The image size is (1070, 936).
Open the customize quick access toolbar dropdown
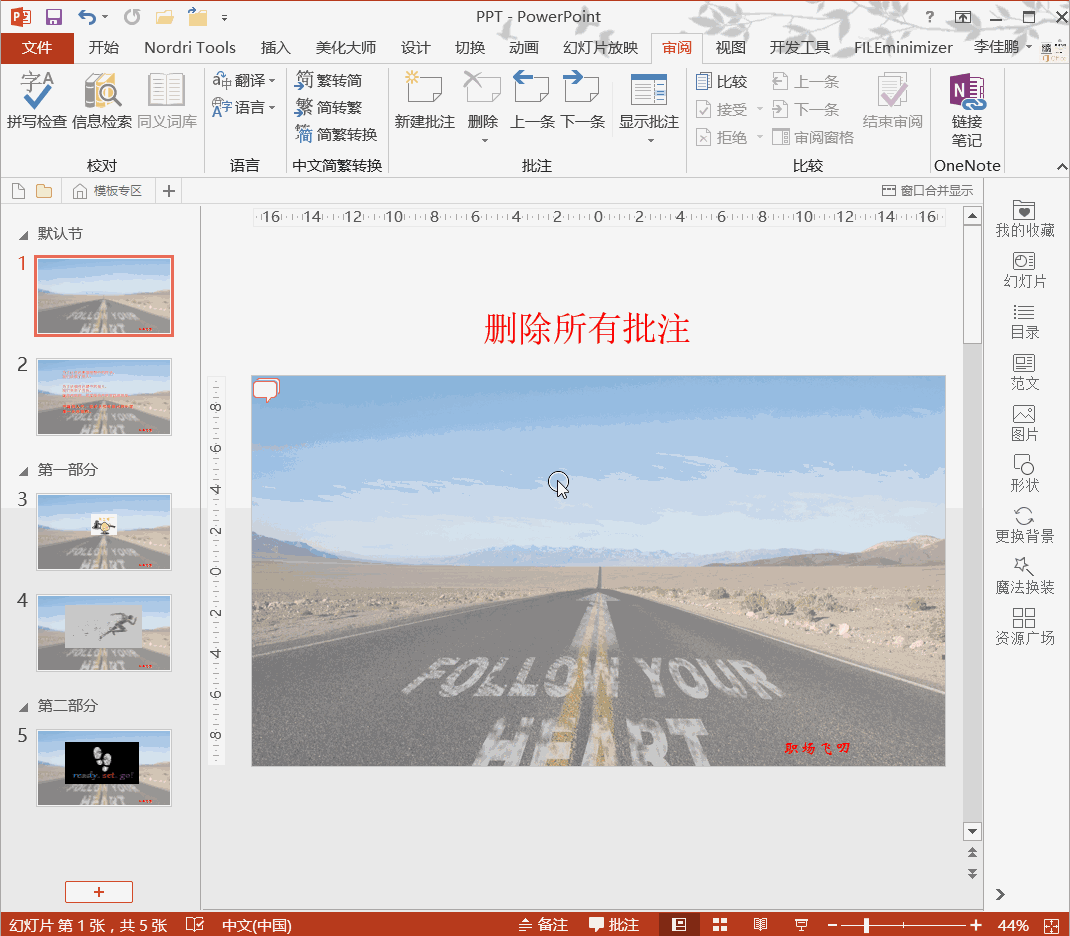click(x=224, y=17)
